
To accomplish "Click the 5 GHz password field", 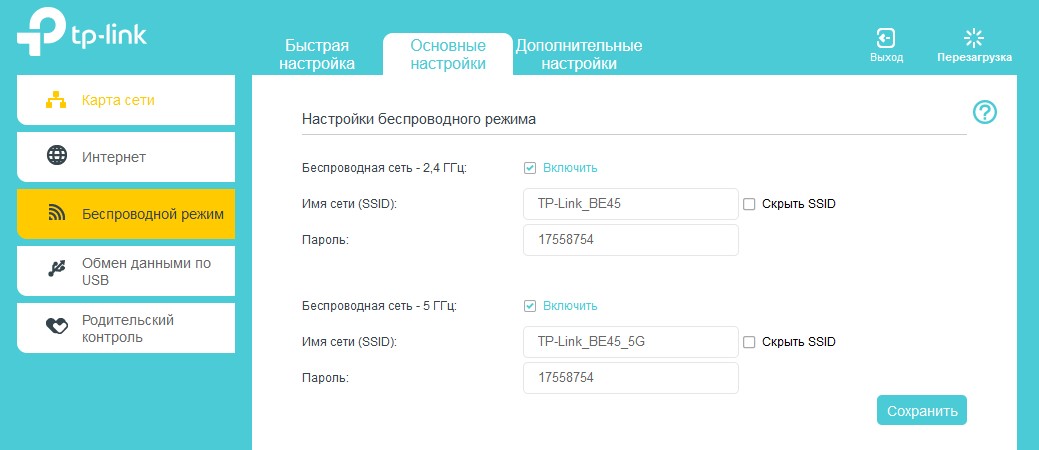I will [x=630, y=378].
